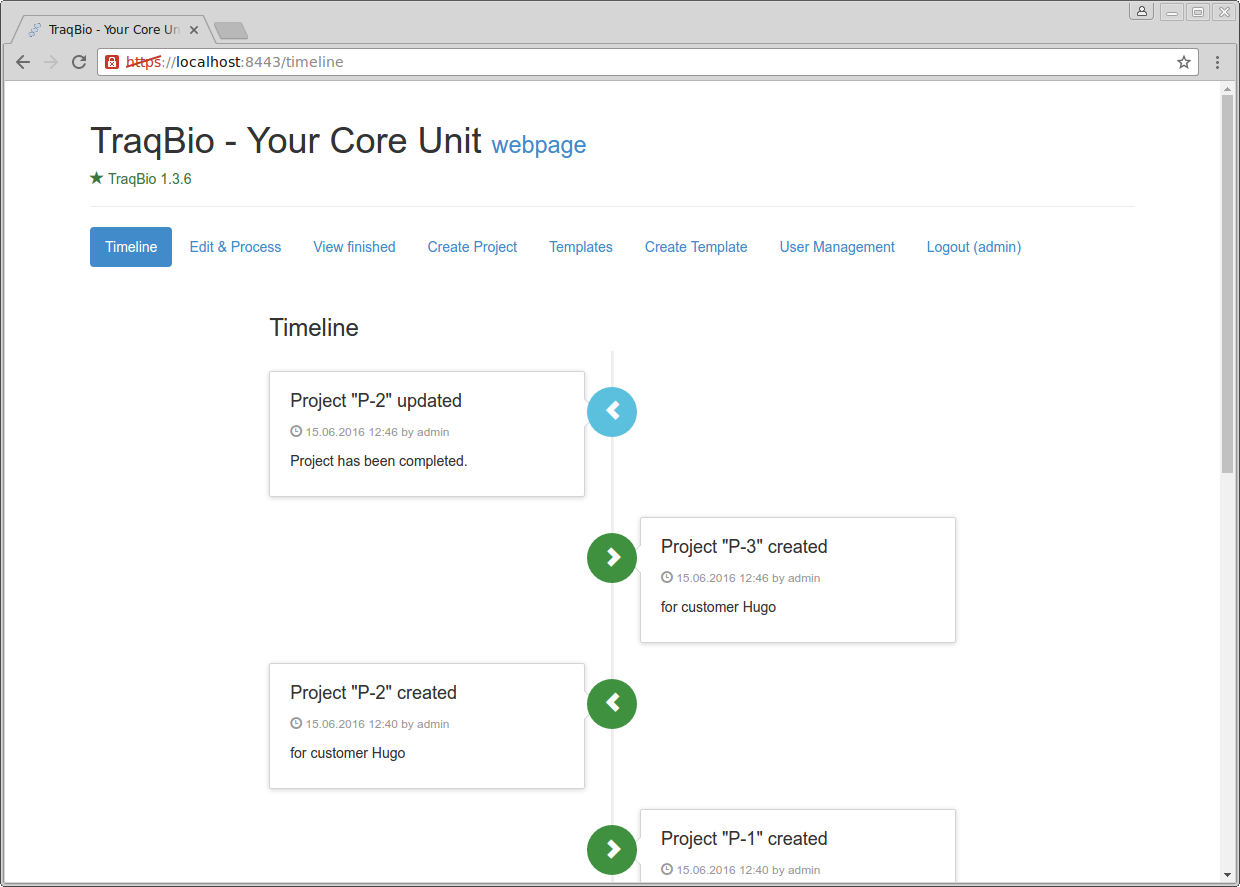Viewport: 1240px width, 887px height.
Task: Switch to the Templates tab
Action: tap(581, 247)
